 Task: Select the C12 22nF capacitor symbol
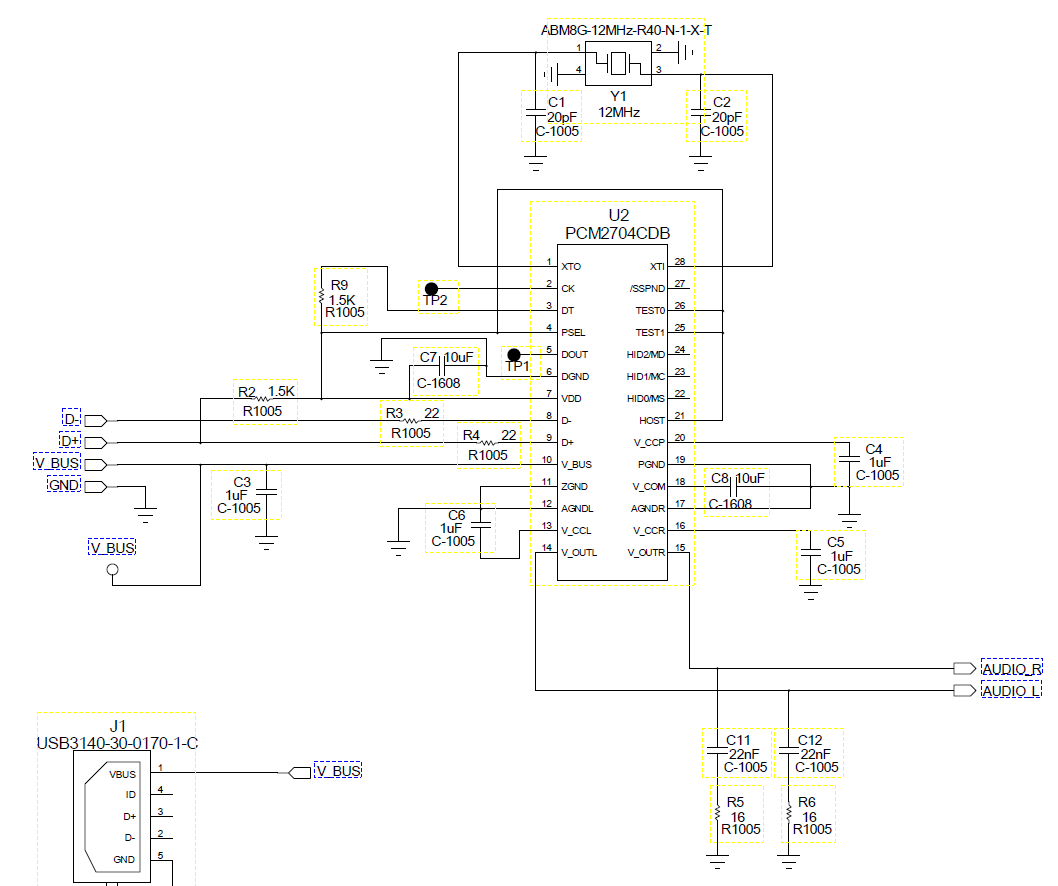pyautogui.click(x=788, y=750)
